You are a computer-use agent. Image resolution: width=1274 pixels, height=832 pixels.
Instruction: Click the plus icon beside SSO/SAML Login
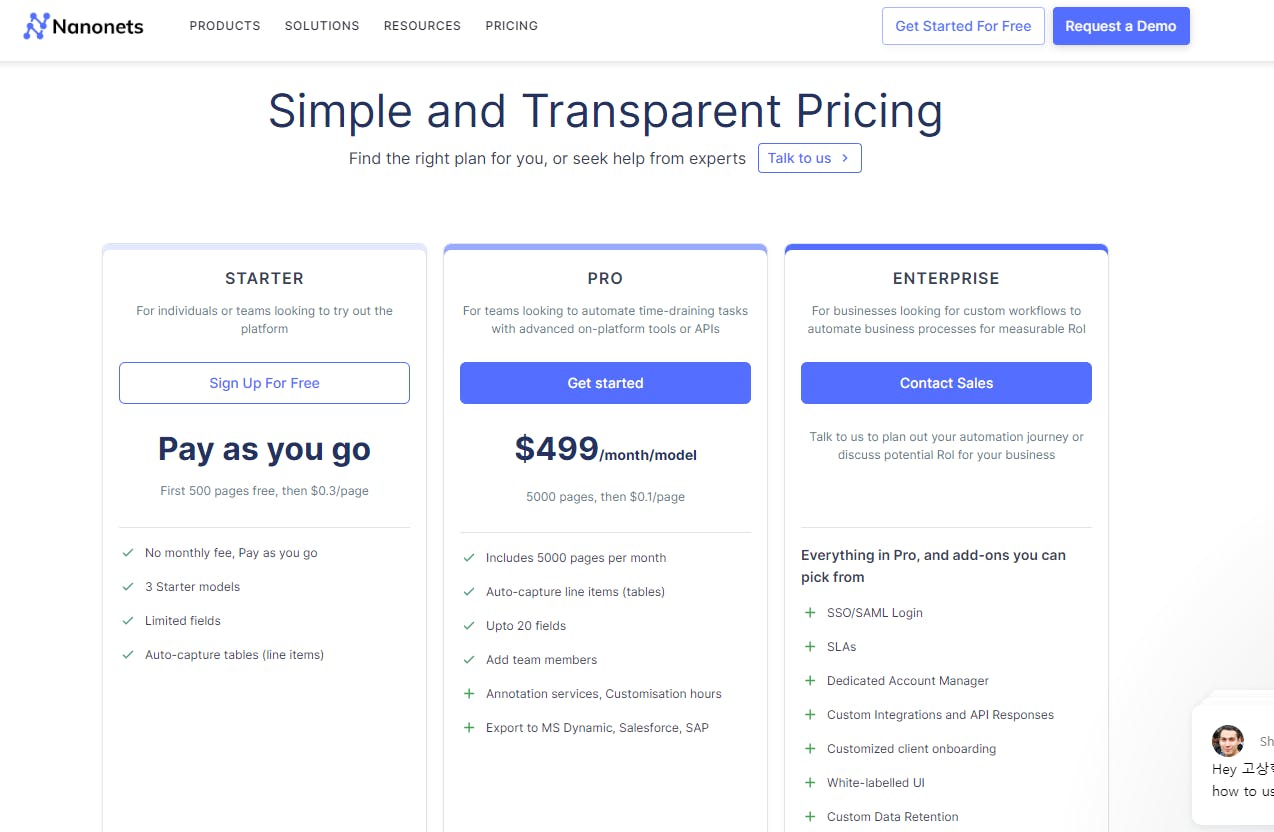click(810, 613)
